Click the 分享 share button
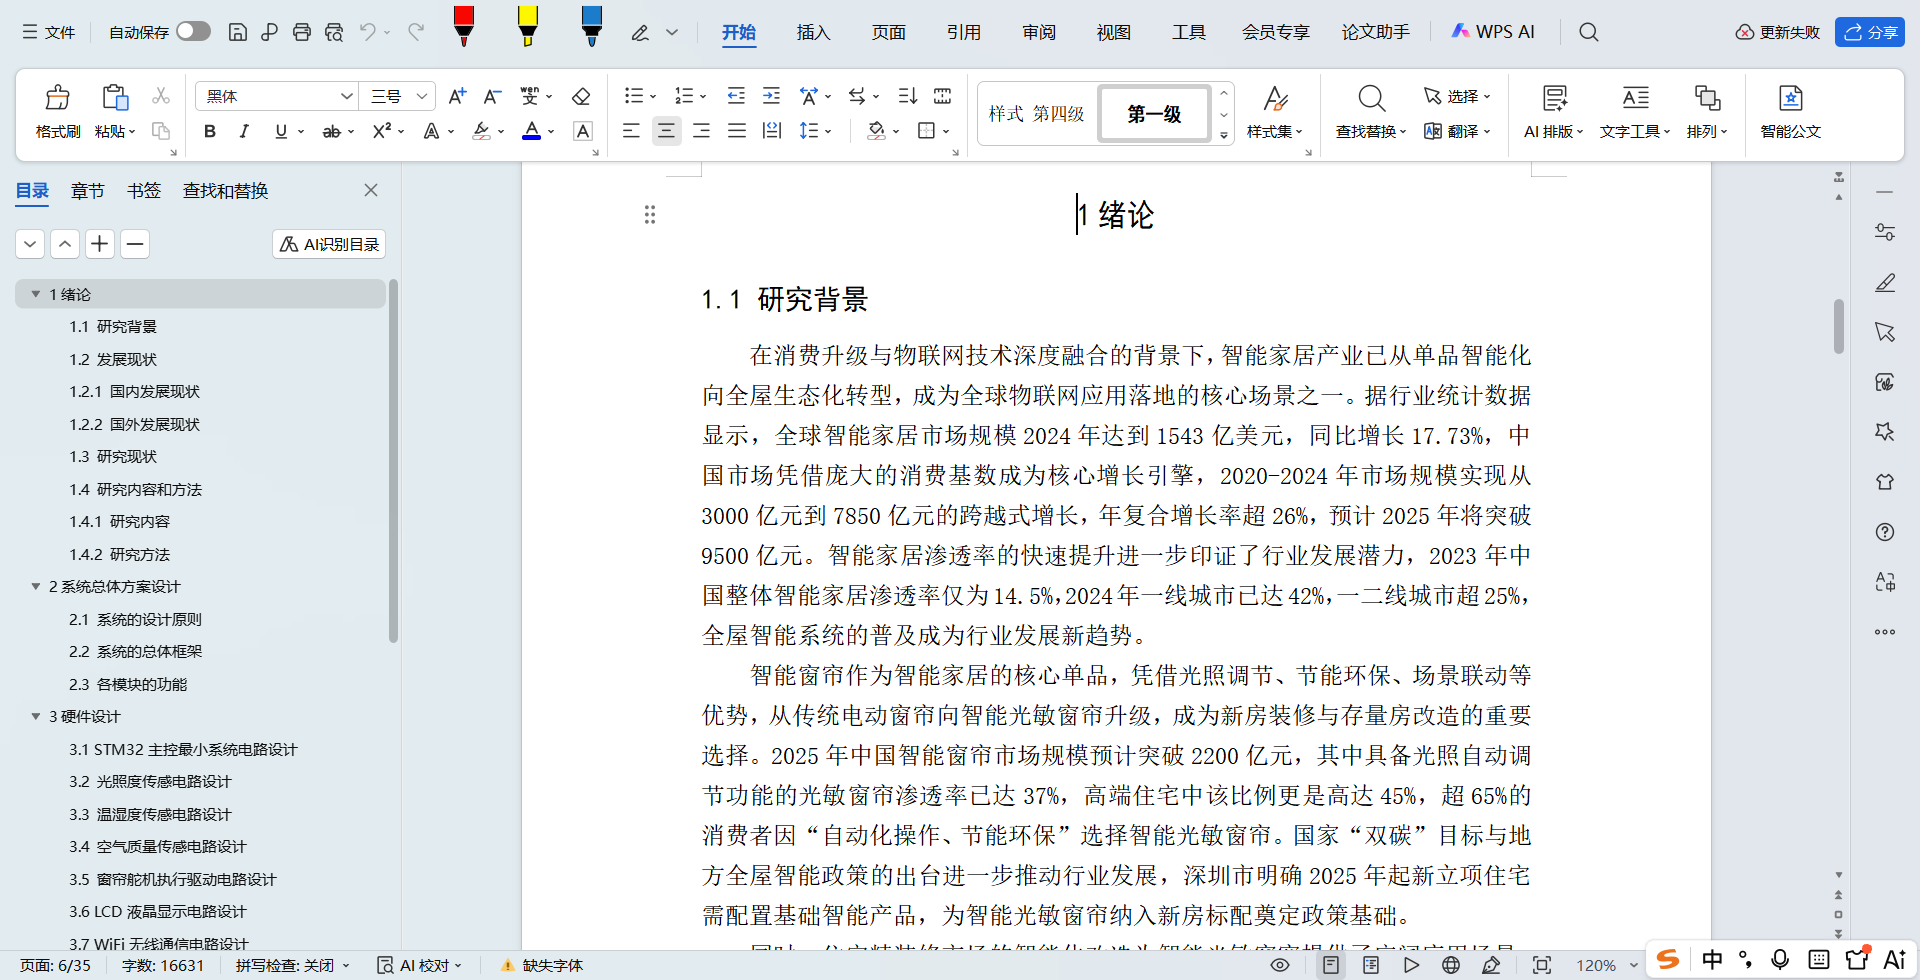Screen dimensions: 1920x980 (1870, 32)
